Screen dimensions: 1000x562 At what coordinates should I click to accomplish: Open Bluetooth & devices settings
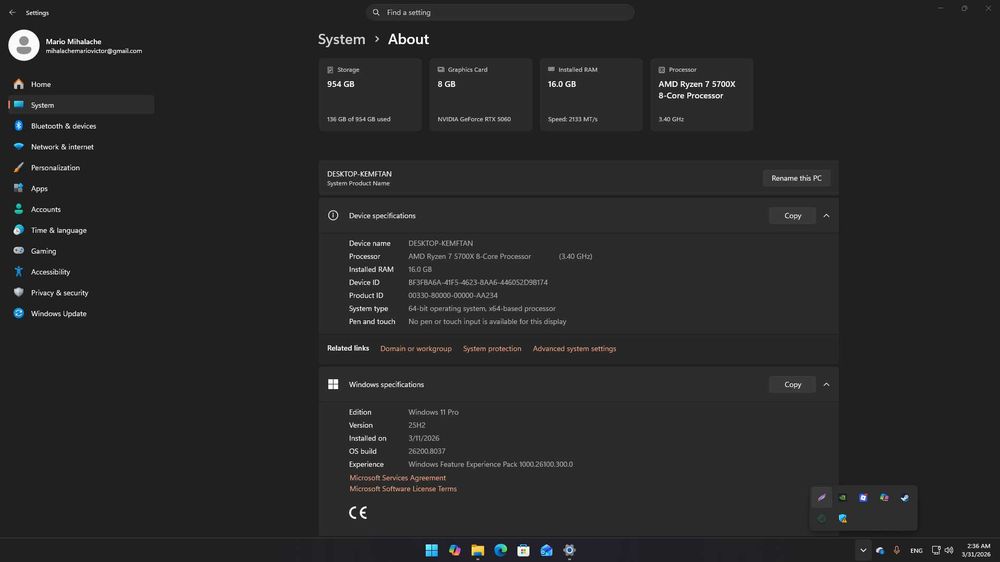(81, 126)
